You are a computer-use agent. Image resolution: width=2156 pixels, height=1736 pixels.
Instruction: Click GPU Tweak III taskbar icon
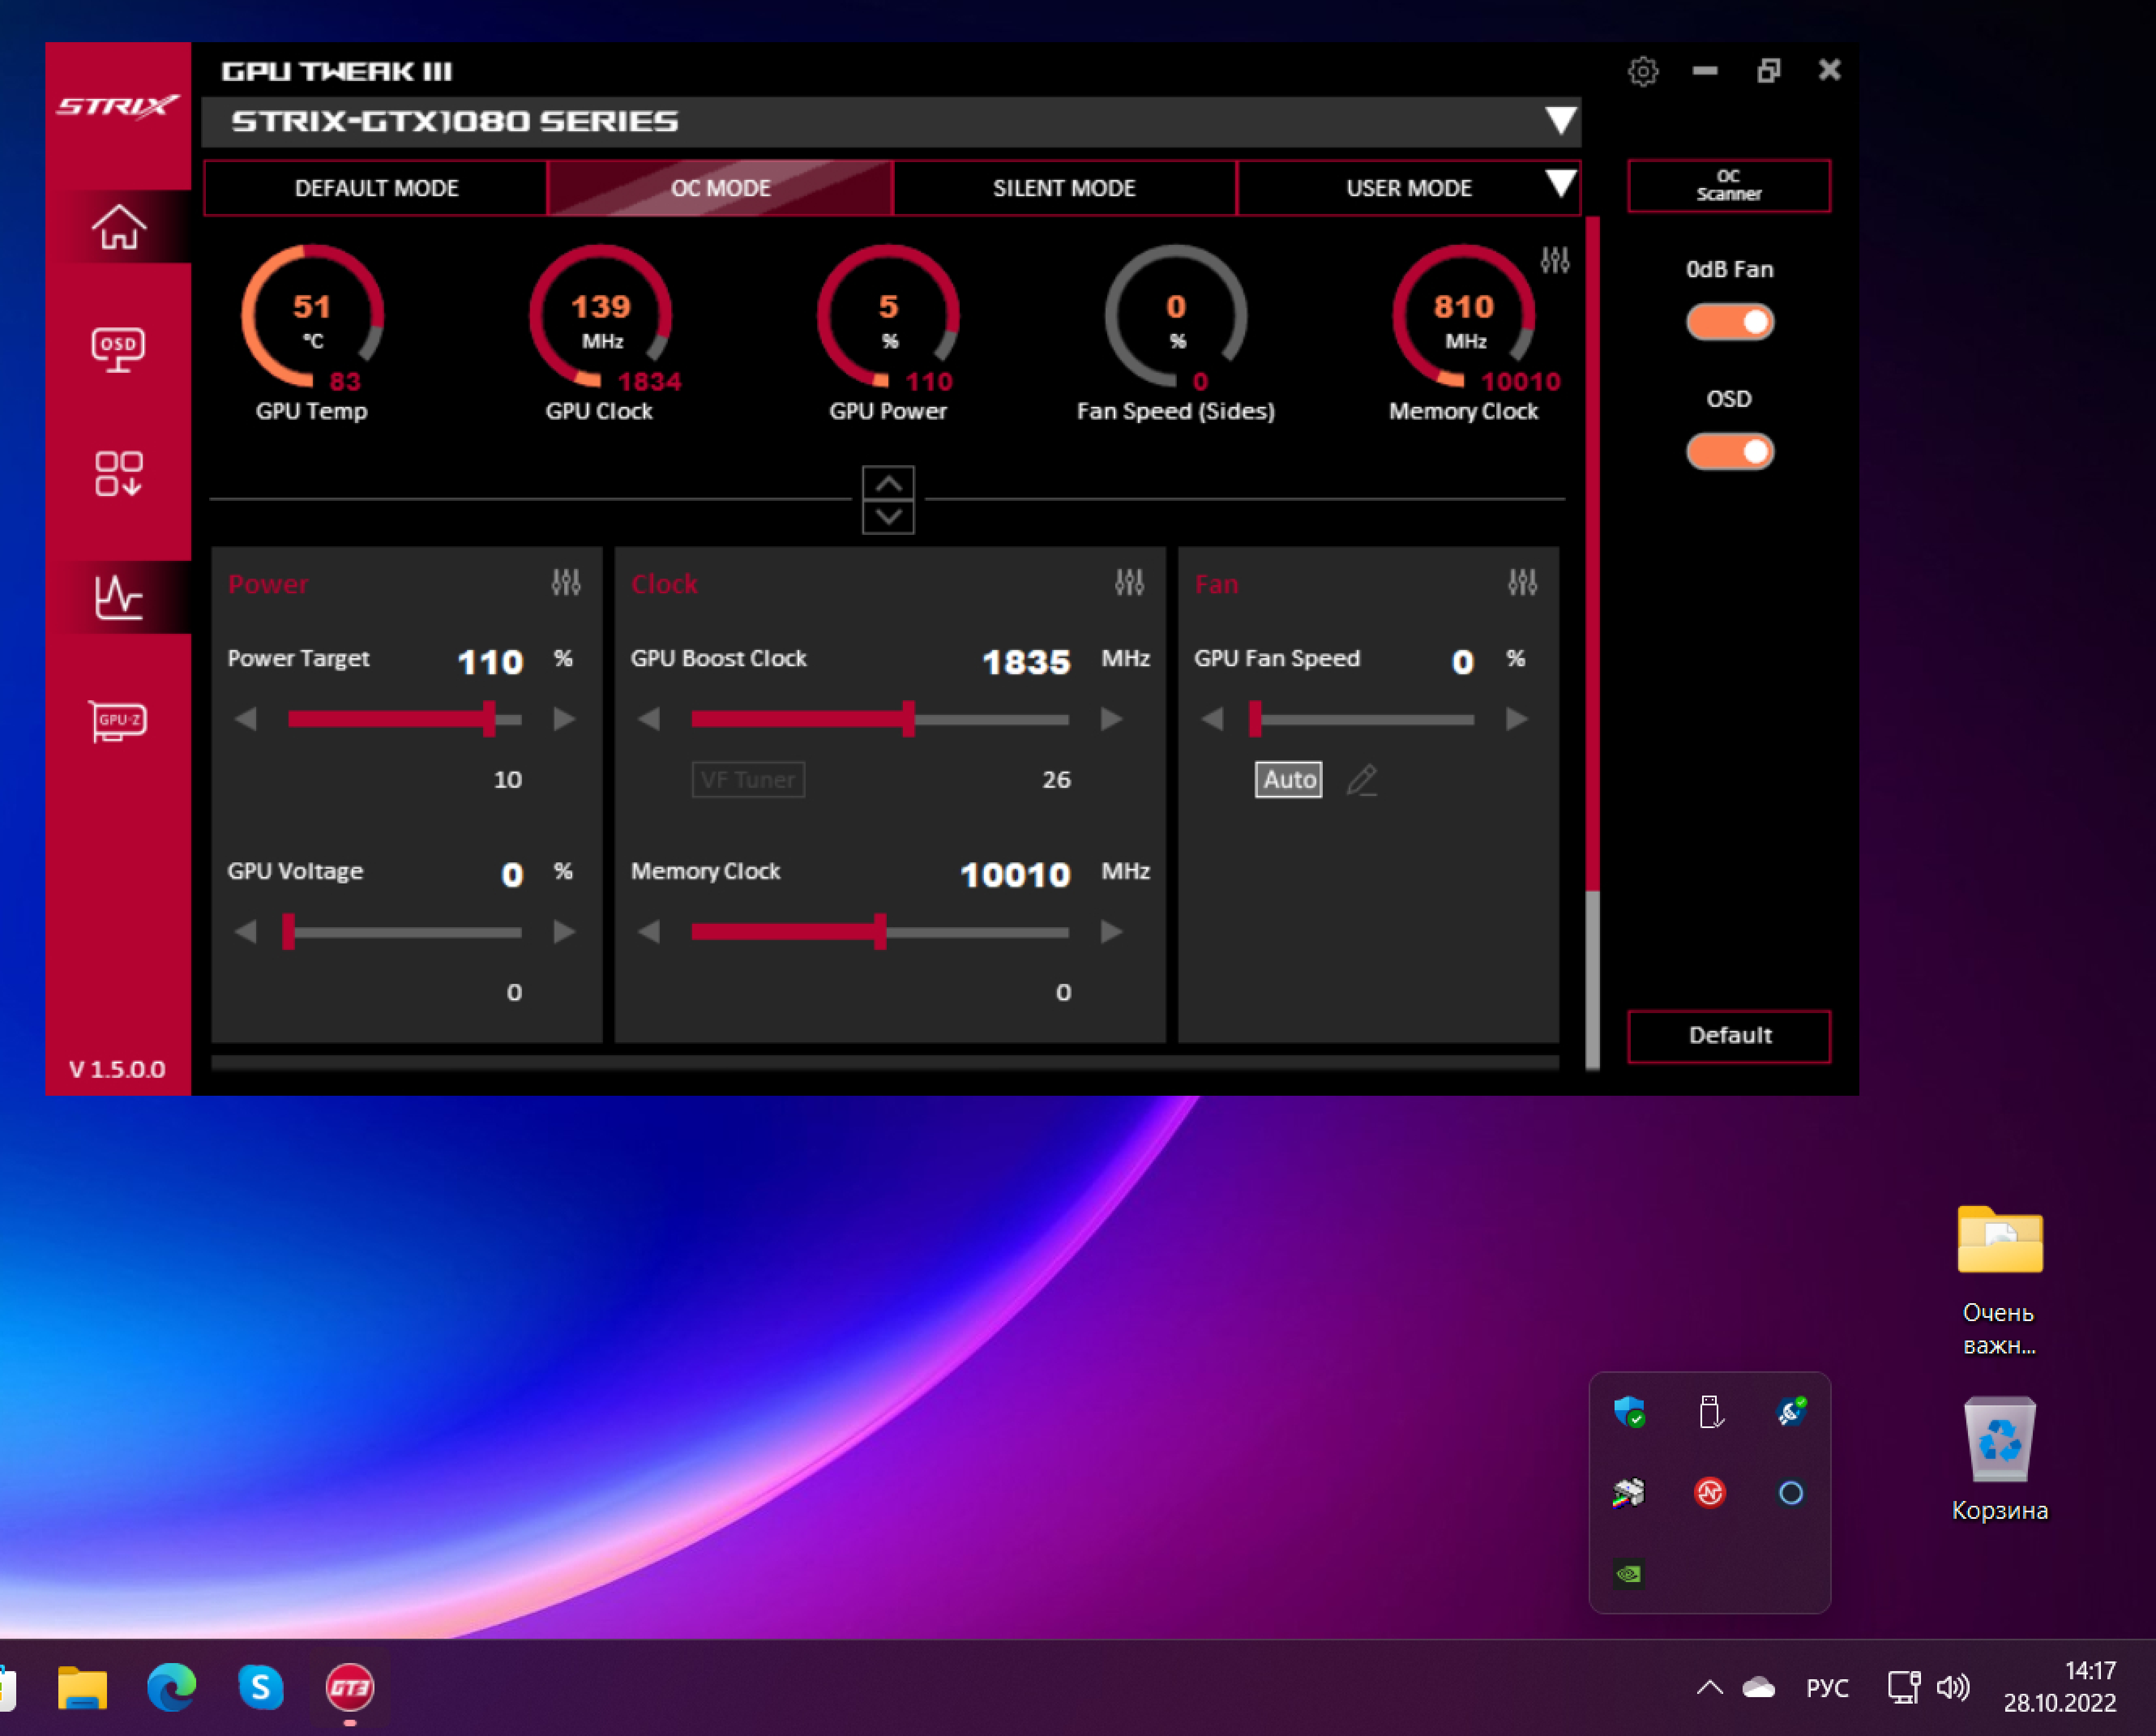coord(350,1688)
